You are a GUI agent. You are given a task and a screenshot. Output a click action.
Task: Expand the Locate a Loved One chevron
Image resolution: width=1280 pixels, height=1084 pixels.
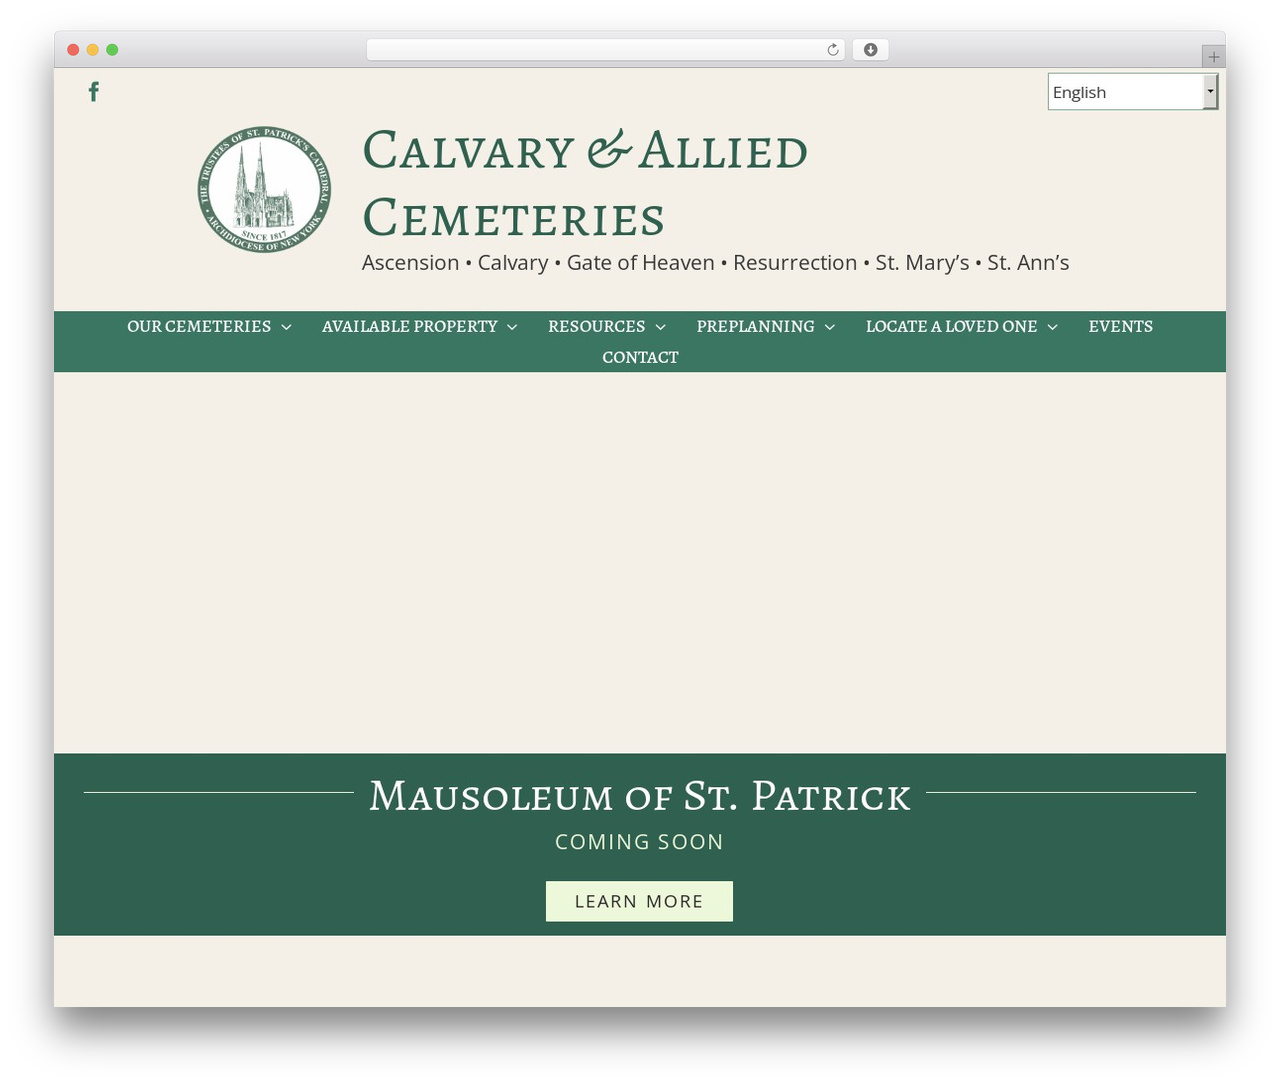[x=1052, y=327]
